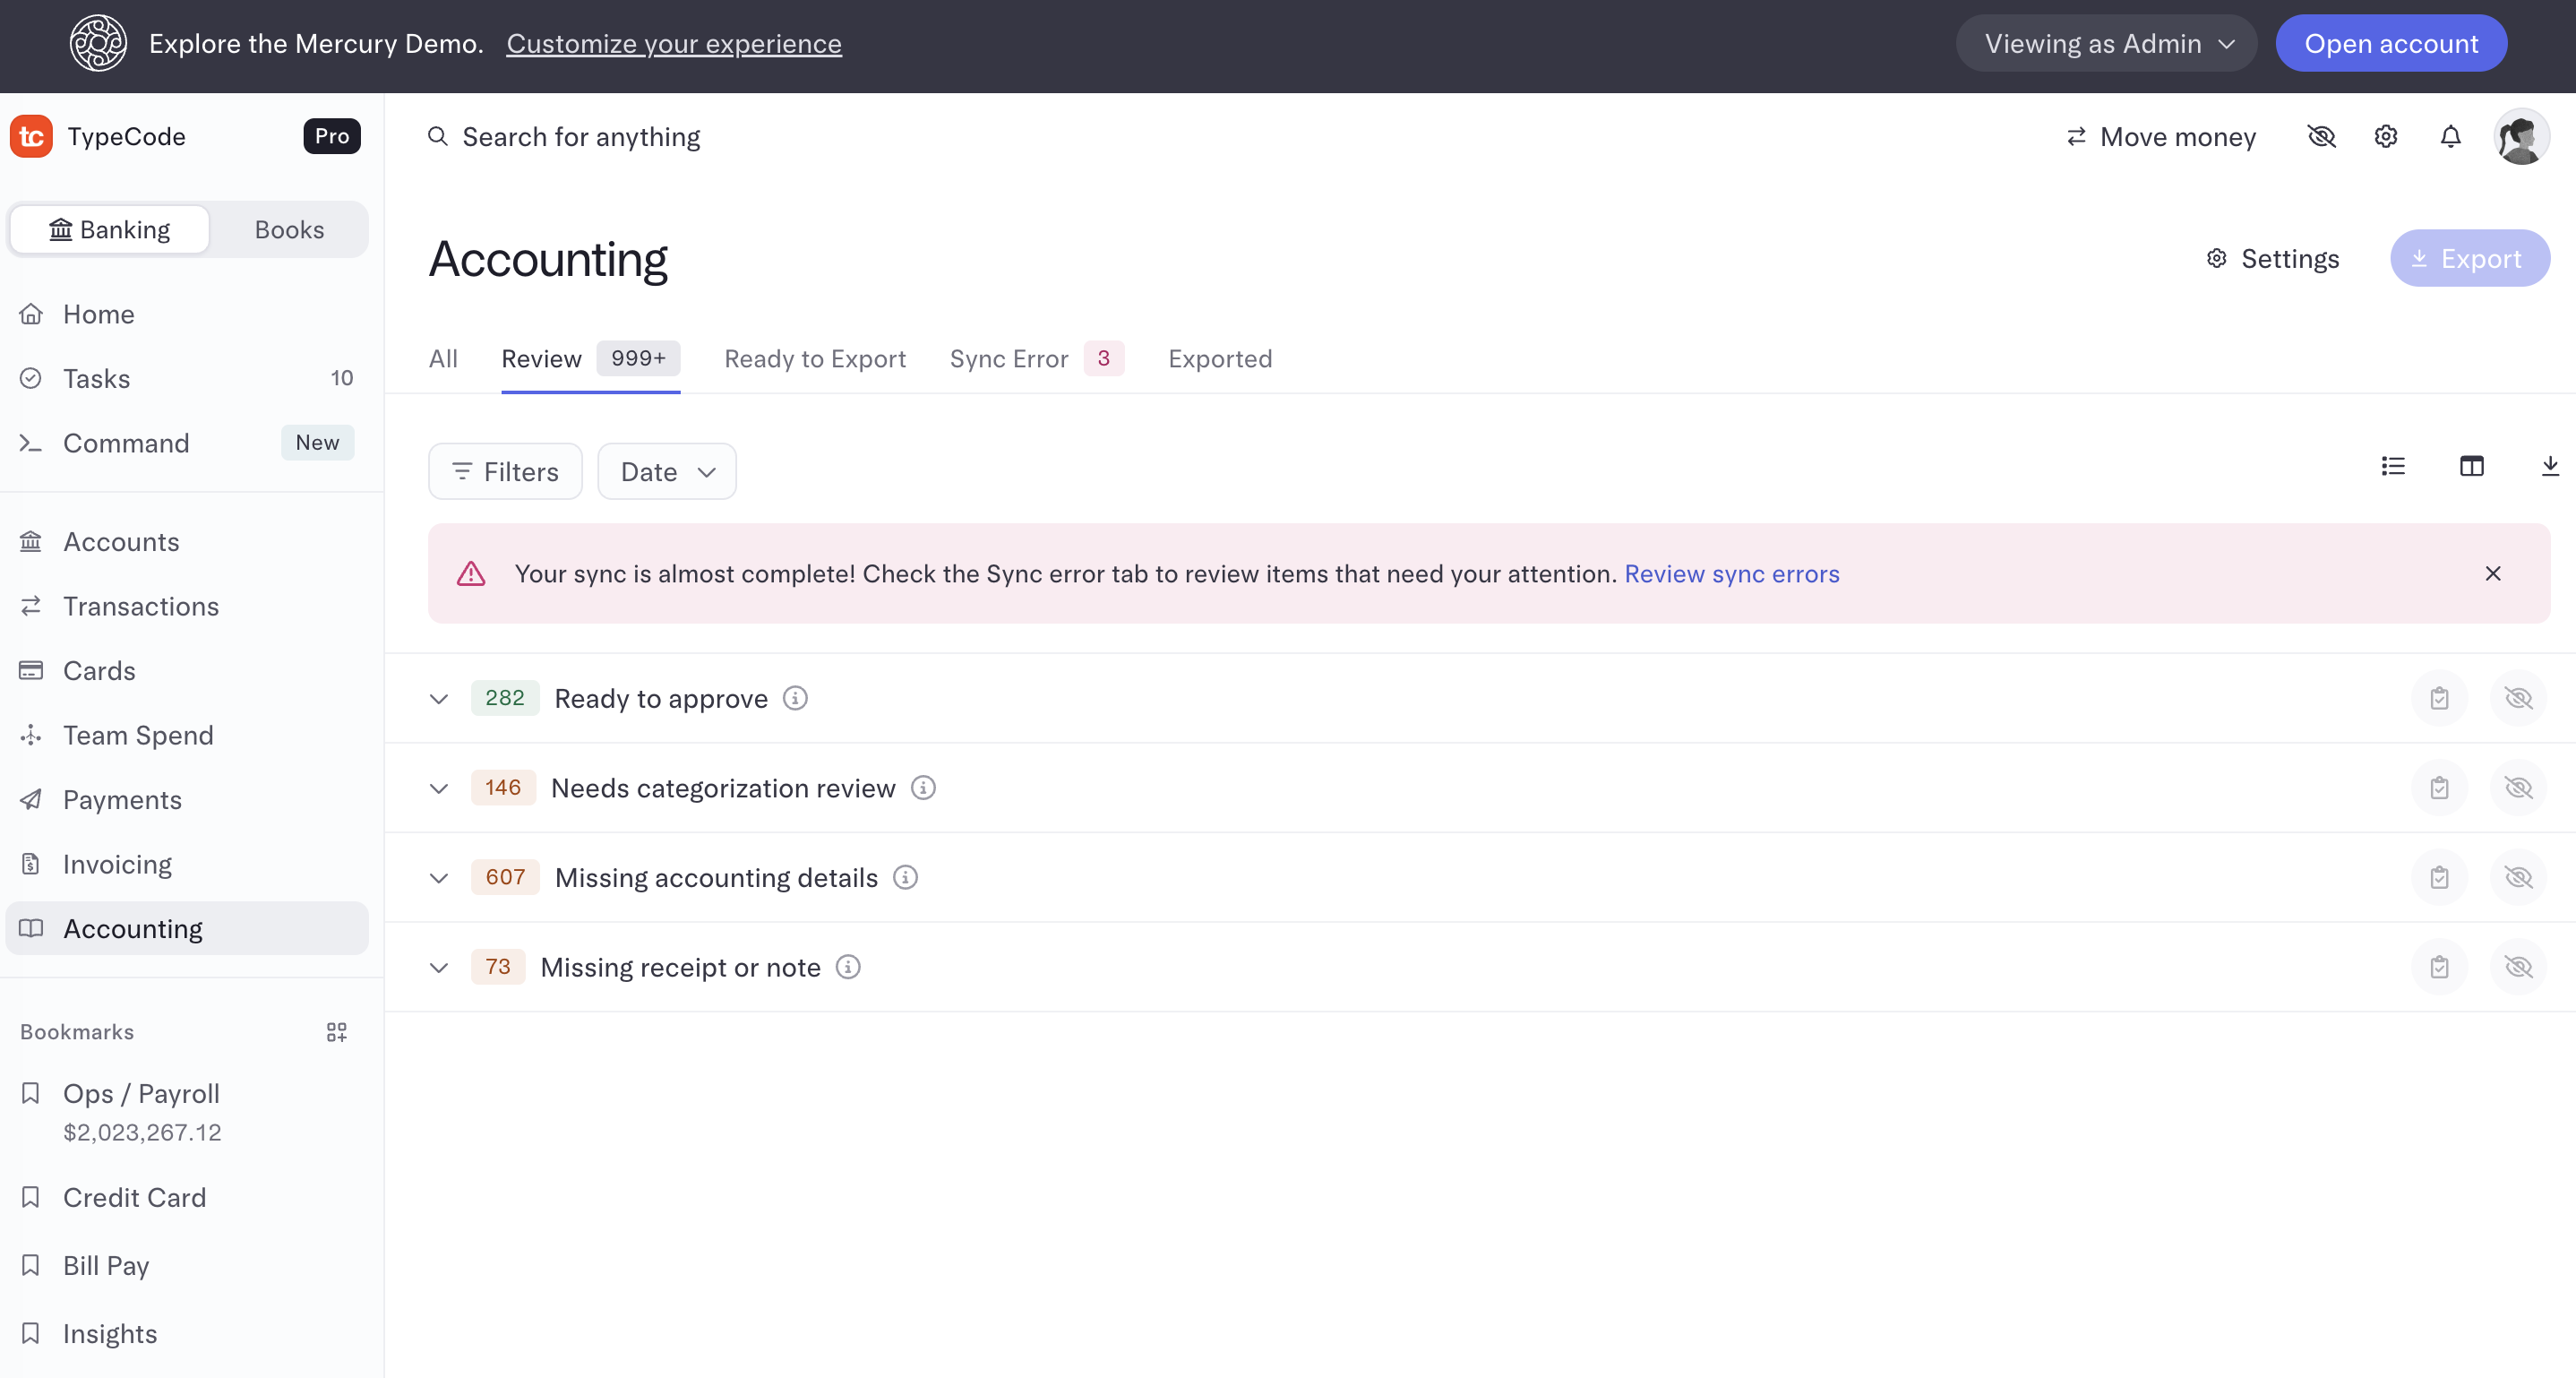
Task: Click info icon next to Needs categorization review
Action: click(x=923, y=788)
